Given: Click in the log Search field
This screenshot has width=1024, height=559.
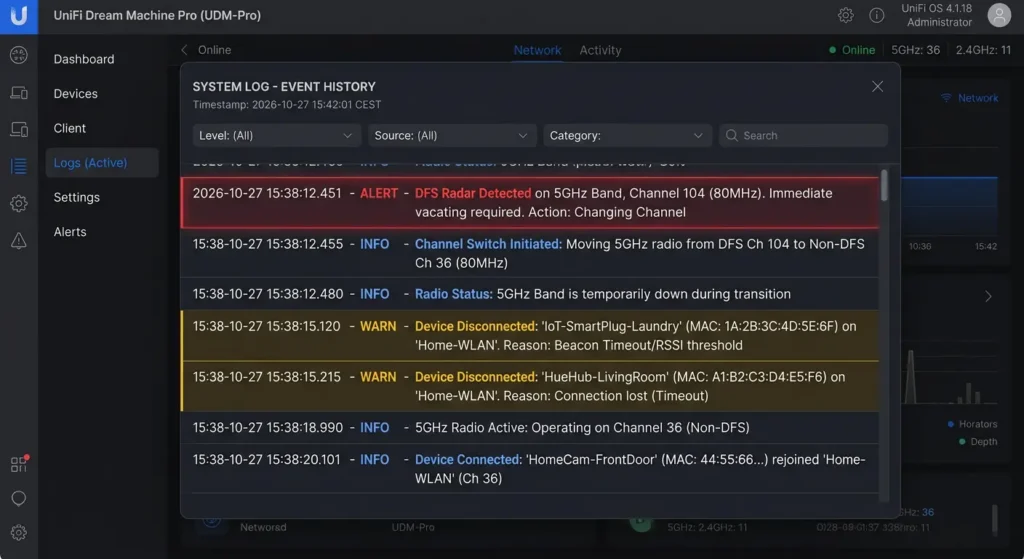Looking at the screenshot, I should click(x=803, y=135).
